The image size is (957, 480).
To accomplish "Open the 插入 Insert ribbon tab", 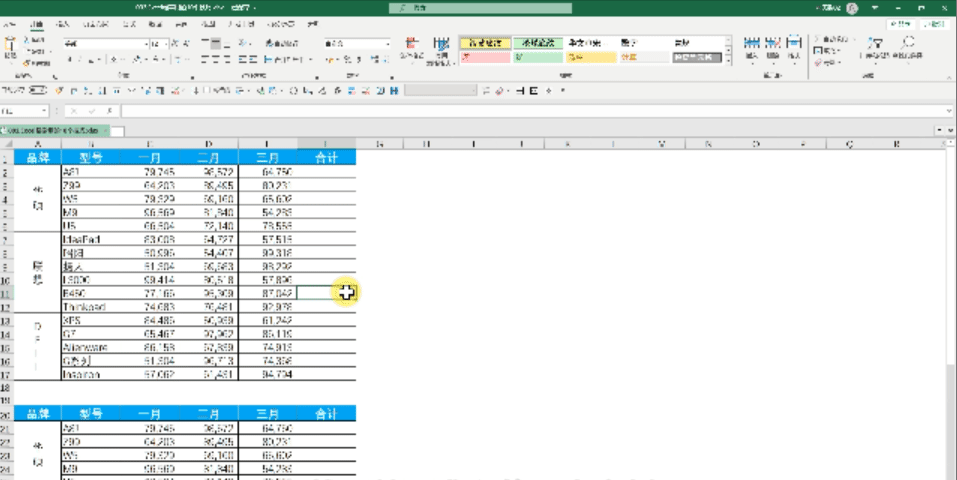I will 63,24.
